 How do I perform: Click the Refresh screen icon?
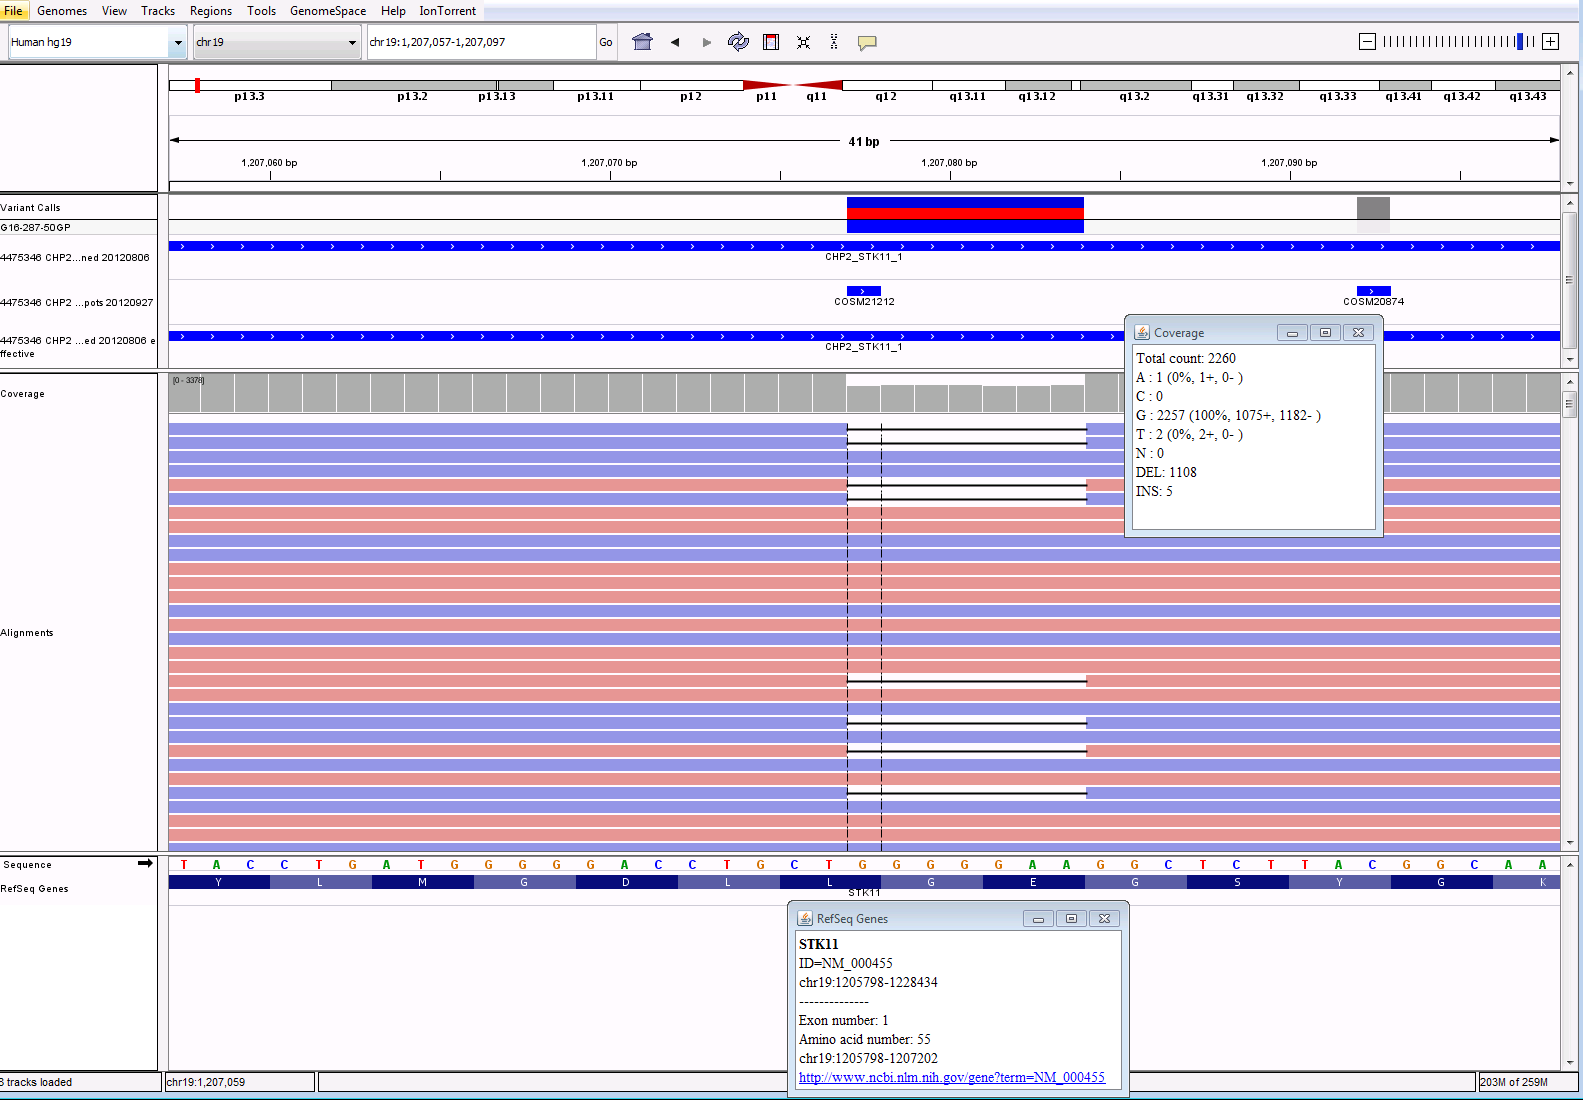point(738,42)
